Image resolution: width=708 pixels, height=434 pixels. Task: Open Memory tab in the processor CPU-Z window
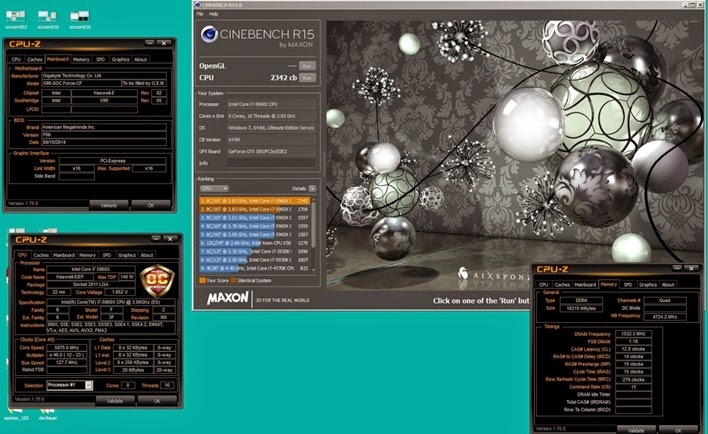pyautogui.click(x=87, y=255)
